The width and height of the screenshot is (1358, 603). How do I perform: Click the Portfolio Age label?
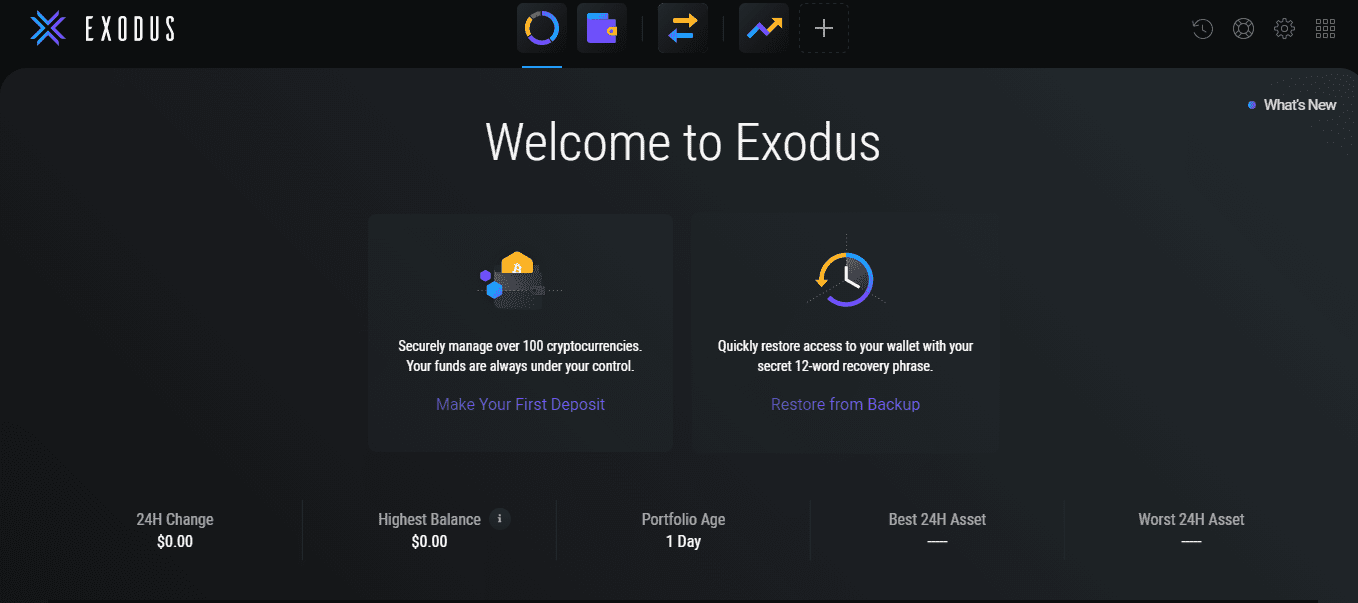click(683, 520)
